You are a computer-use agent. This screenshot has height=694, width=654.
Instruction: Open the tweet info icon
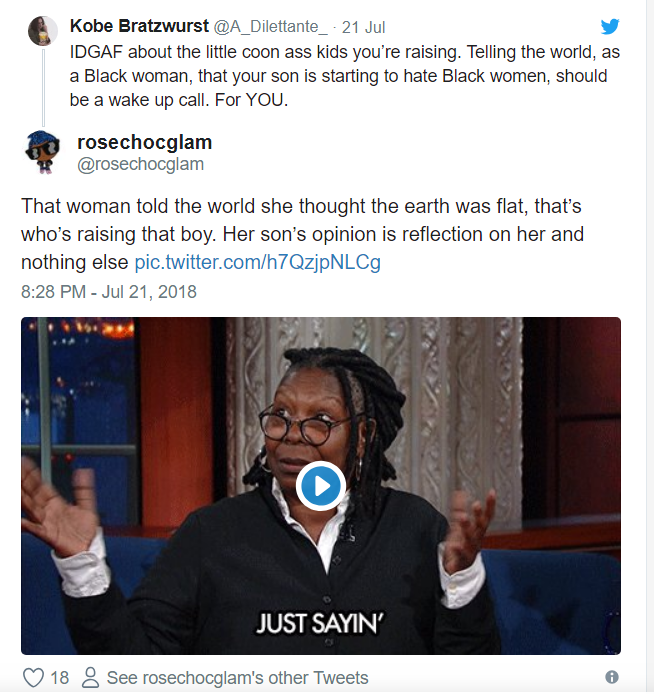pyautogui.click(x=612, y=677)
